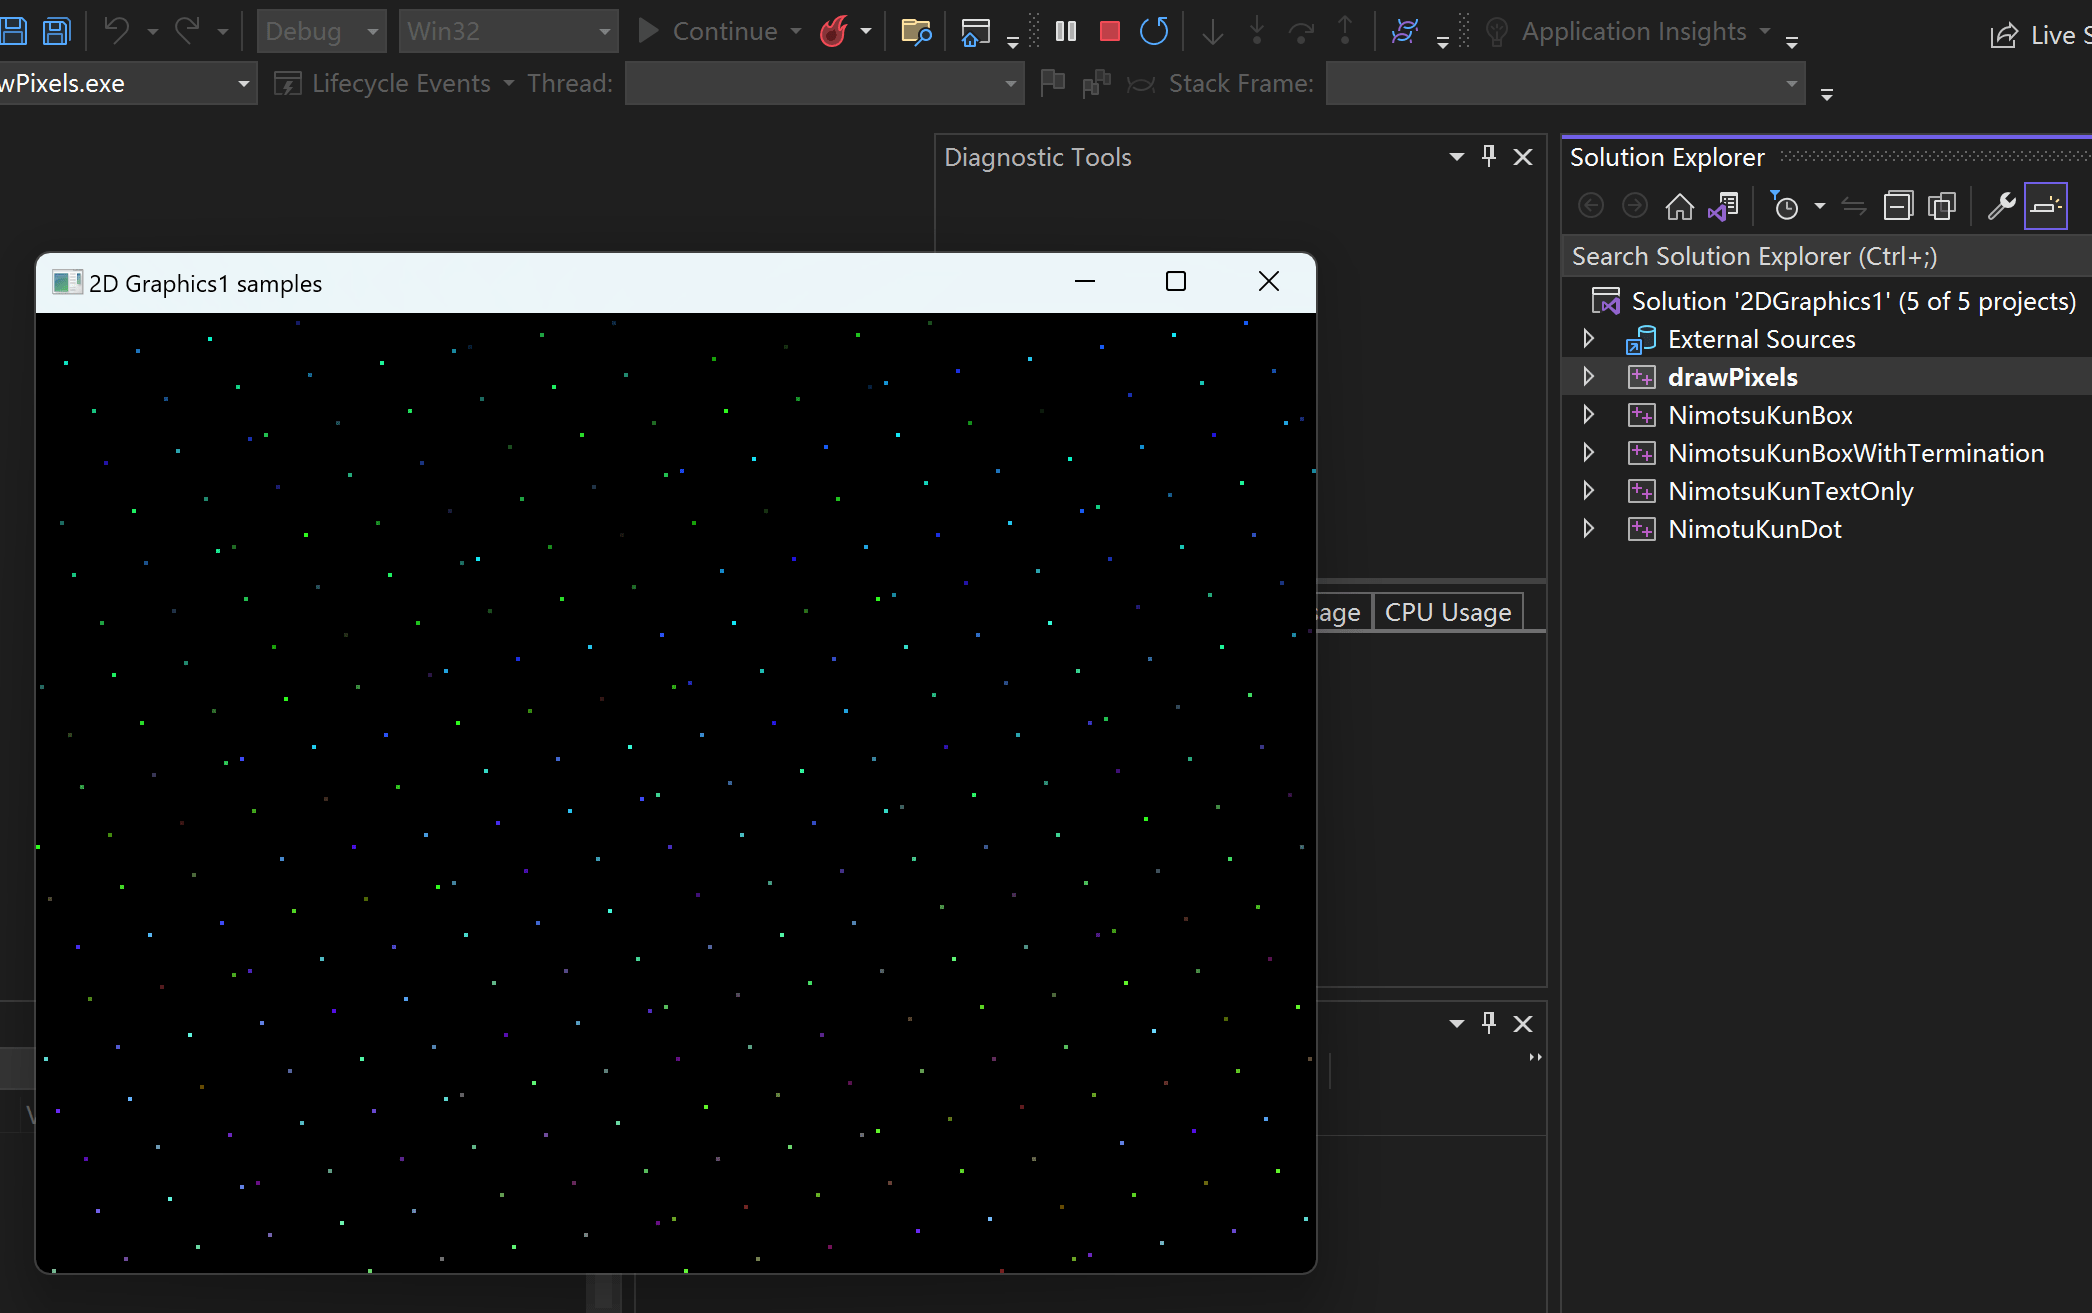Open the Thread combo box
The image size is (2092, 1313).
coord(824,83)
